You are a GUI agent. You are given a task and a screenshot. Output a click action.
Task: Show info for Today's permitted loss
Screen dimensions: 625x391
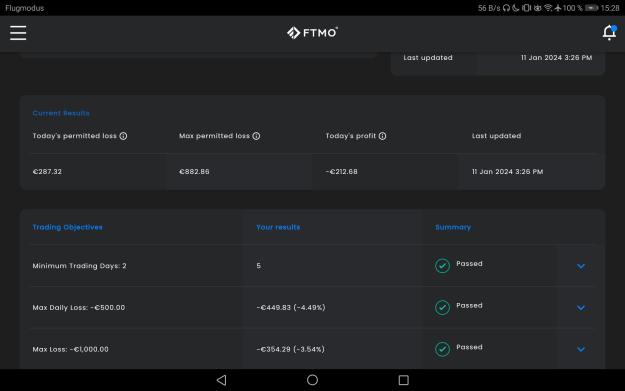click(x=124, y=136)
